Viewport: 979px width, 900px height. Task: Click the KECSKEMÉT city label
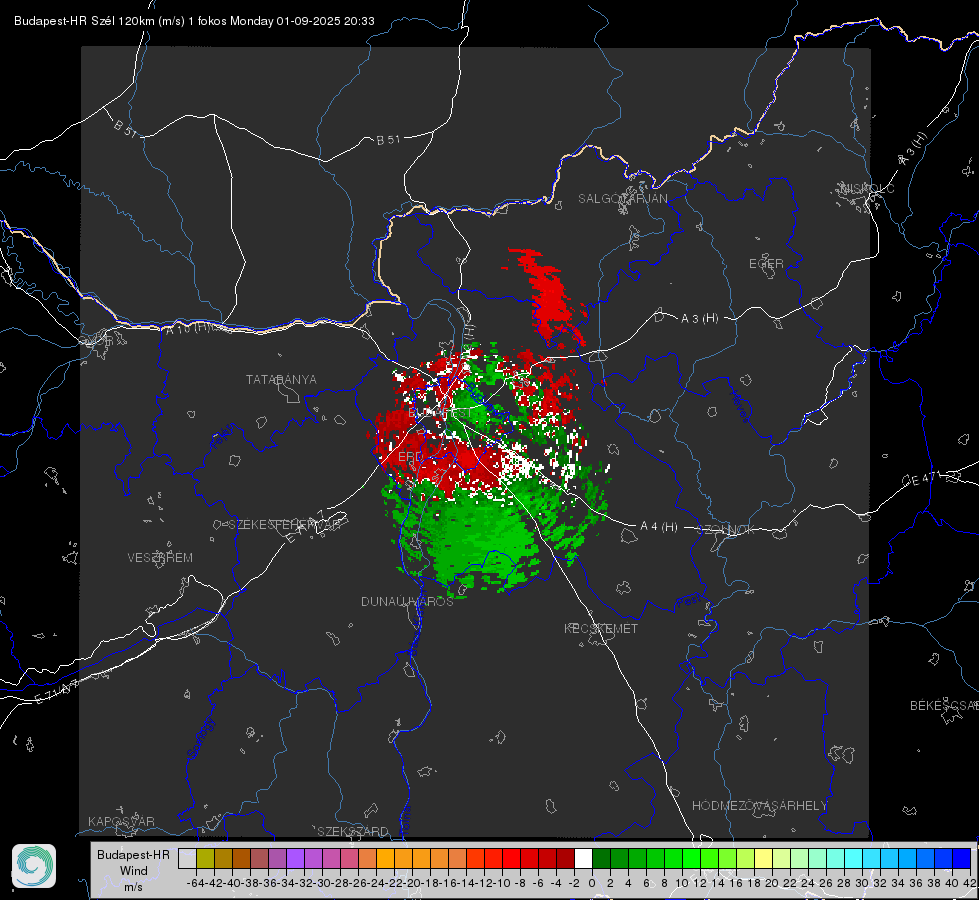(601, 628)
